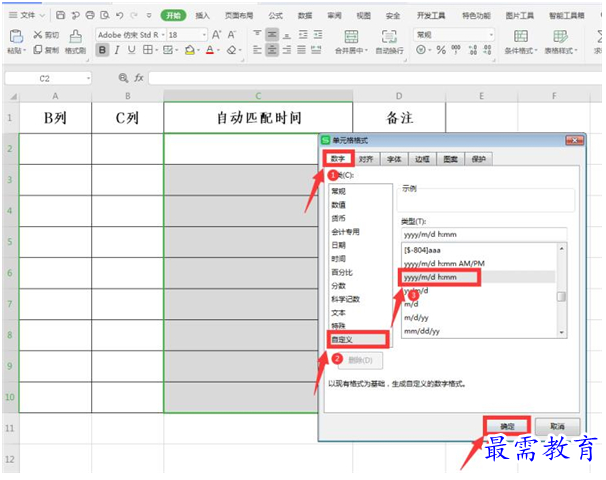Align text right
The width and height of the screenshot is (606, 480).
287,49
